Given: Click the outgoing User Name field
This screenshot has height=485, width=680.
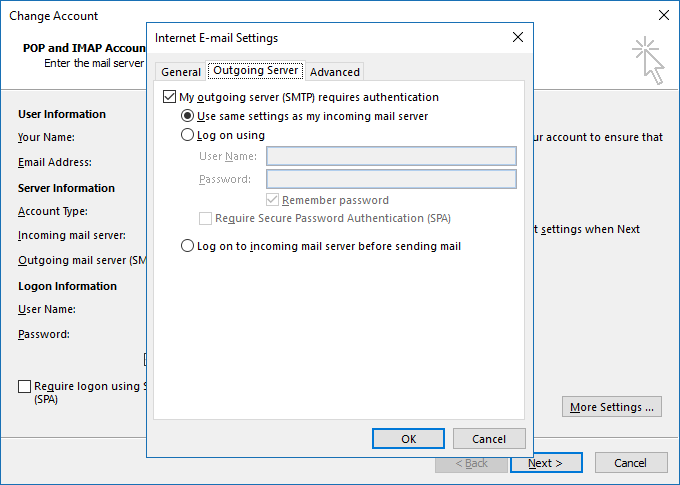Looking at the screenshot, I should [x=391, y=156].
